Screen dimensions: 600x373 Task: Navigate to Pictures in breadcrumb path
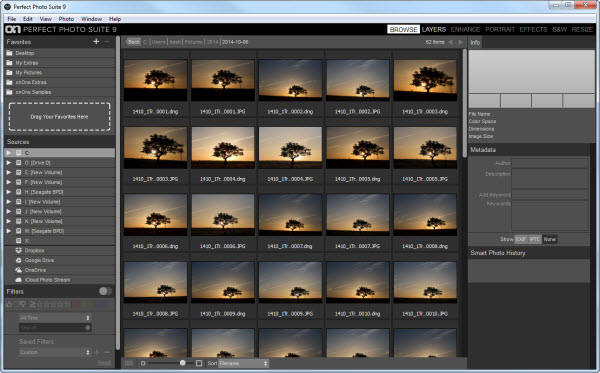tap(194, 42)
